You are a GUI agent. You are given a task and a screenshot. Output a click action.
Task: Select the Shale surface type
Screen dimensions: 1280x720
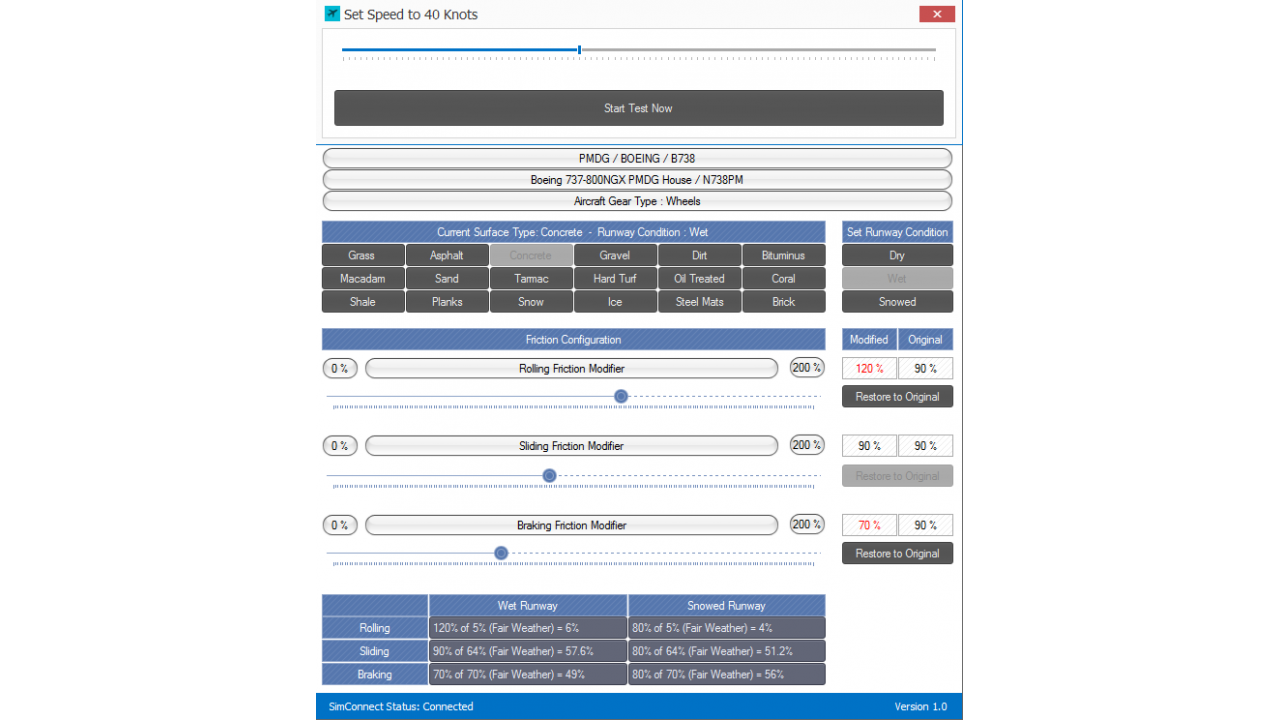tap(363, 301)
